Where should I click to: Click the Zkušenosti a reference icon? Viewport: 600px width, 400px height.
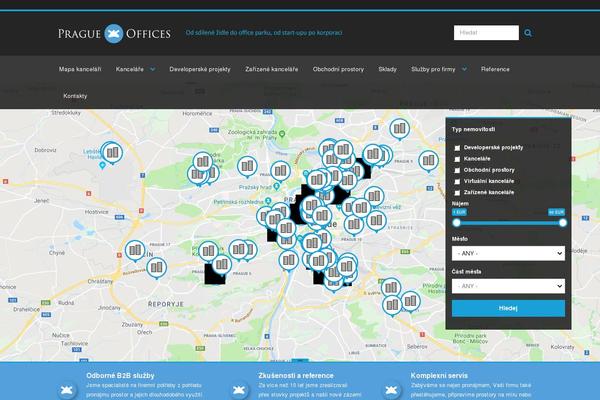[x=239, y=390]
